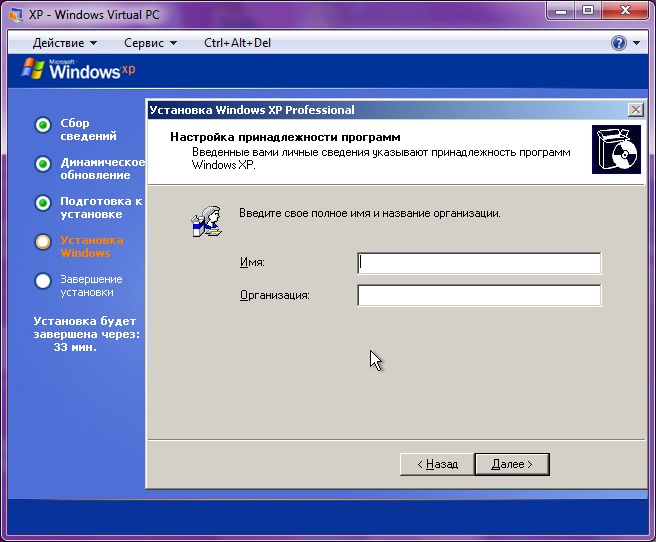Screen dimensions: 656x542
Task: Click the Динамическое обновление step indicator
Action: [x=43, y=164]
